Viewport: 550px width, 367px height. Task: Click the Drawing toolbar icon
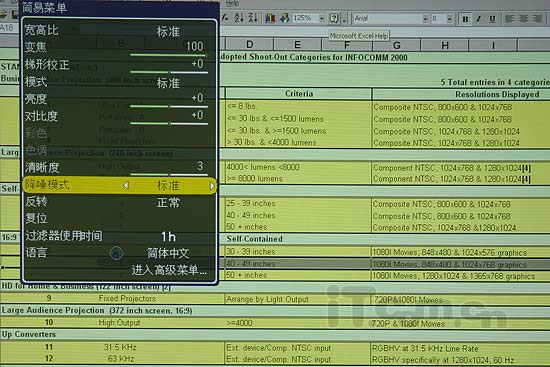pyautogui.click(x=284, y=18)
